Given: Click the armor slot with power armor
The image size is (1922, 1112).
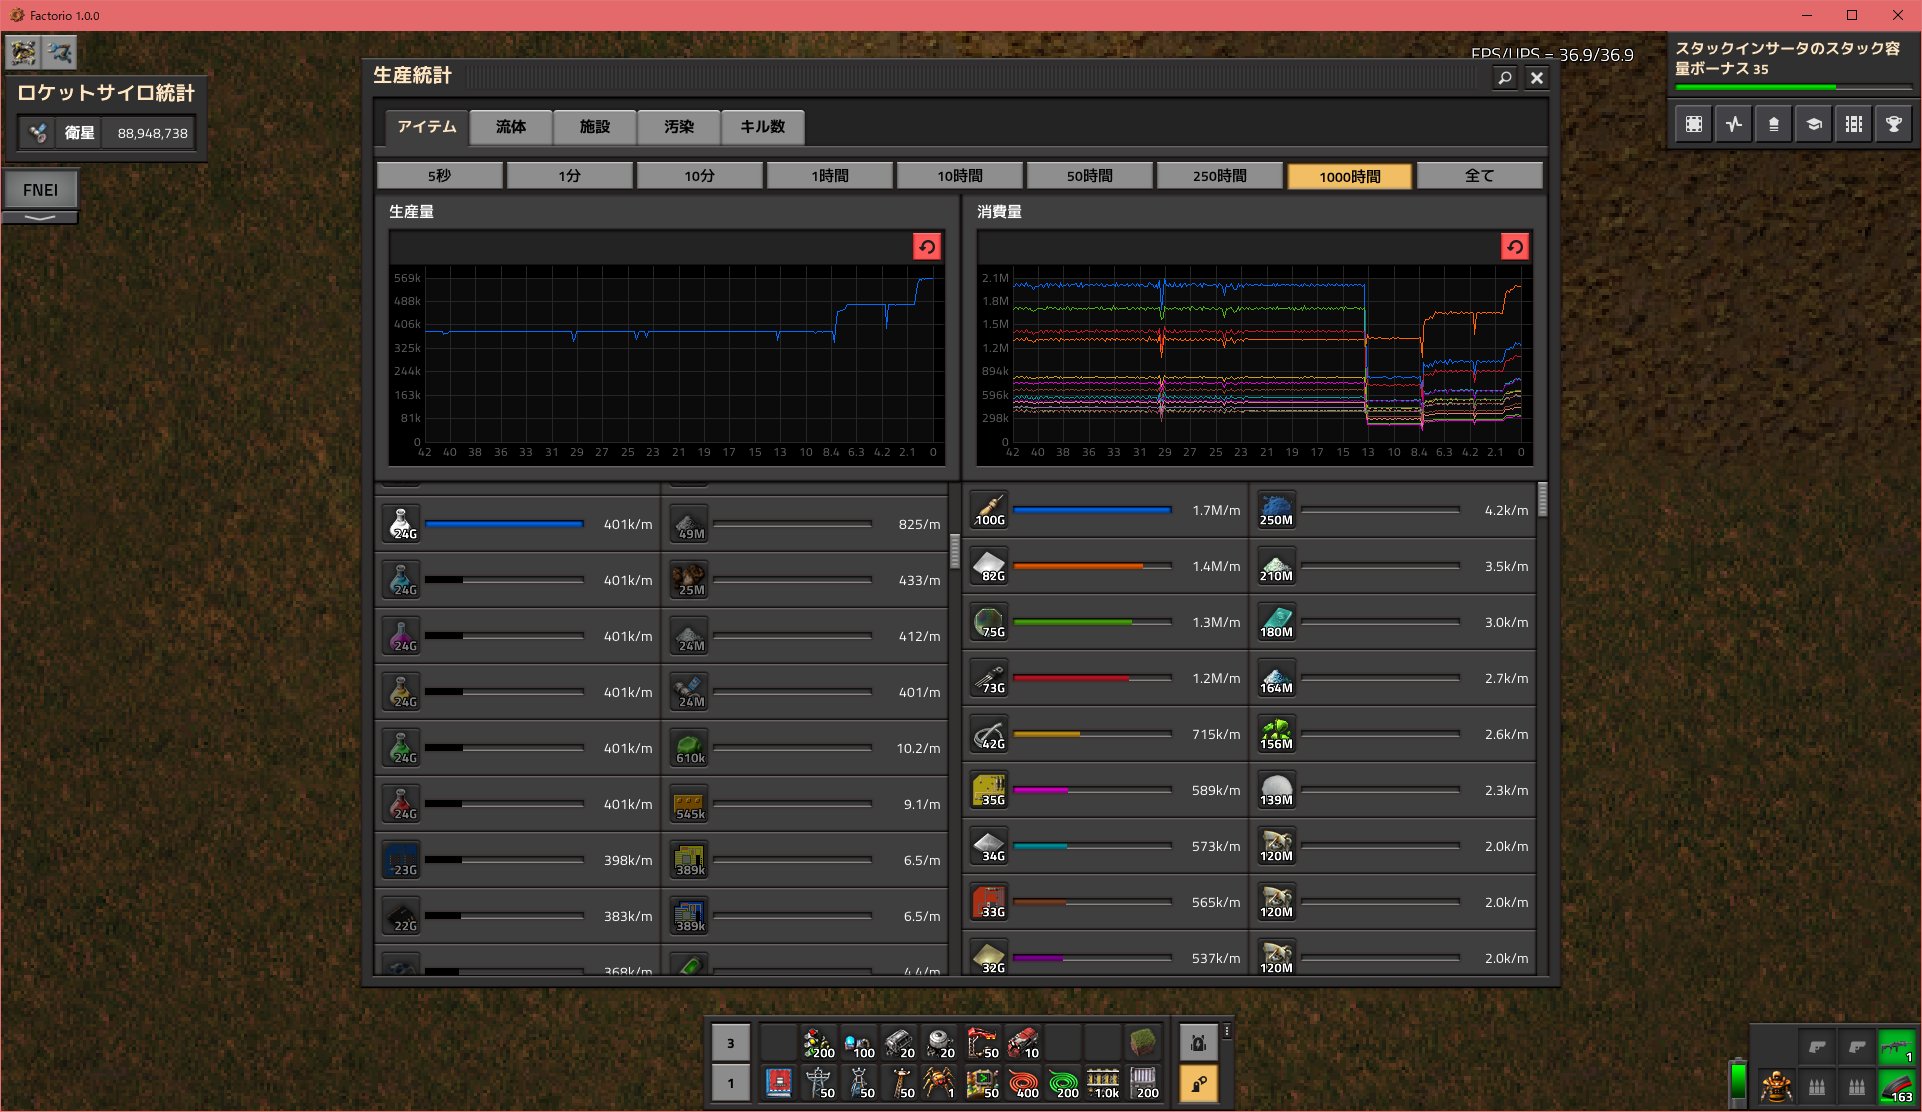Looking at the screenshot, I should [1777, 1085].
